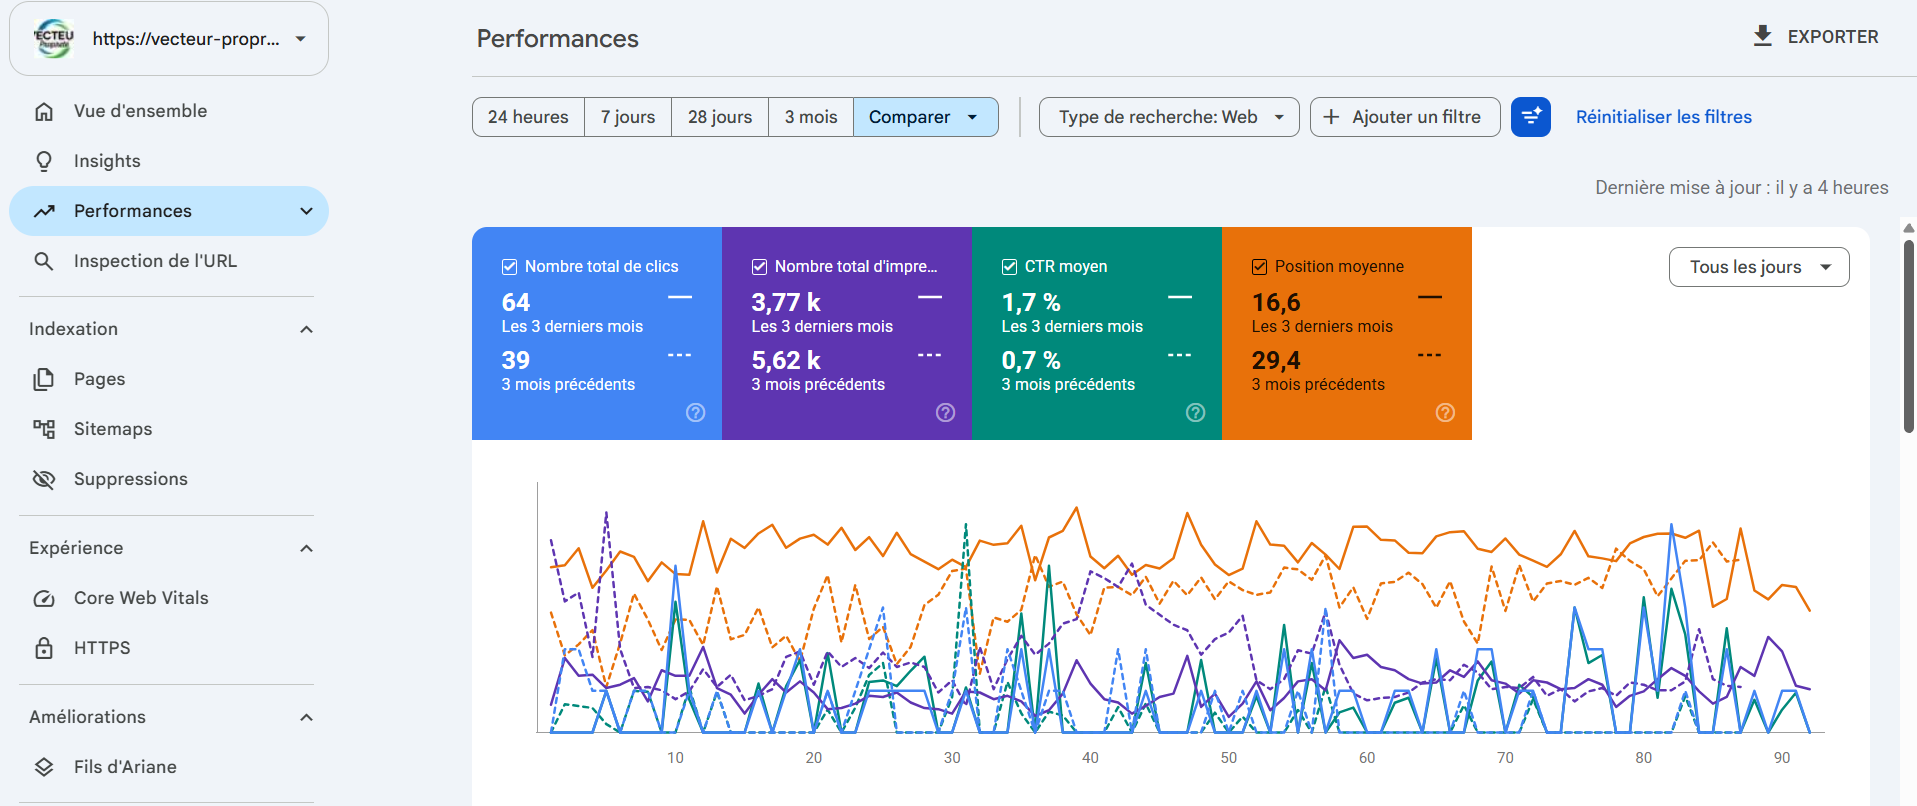Click the Ajouter un filtre button

point(1405,117)
